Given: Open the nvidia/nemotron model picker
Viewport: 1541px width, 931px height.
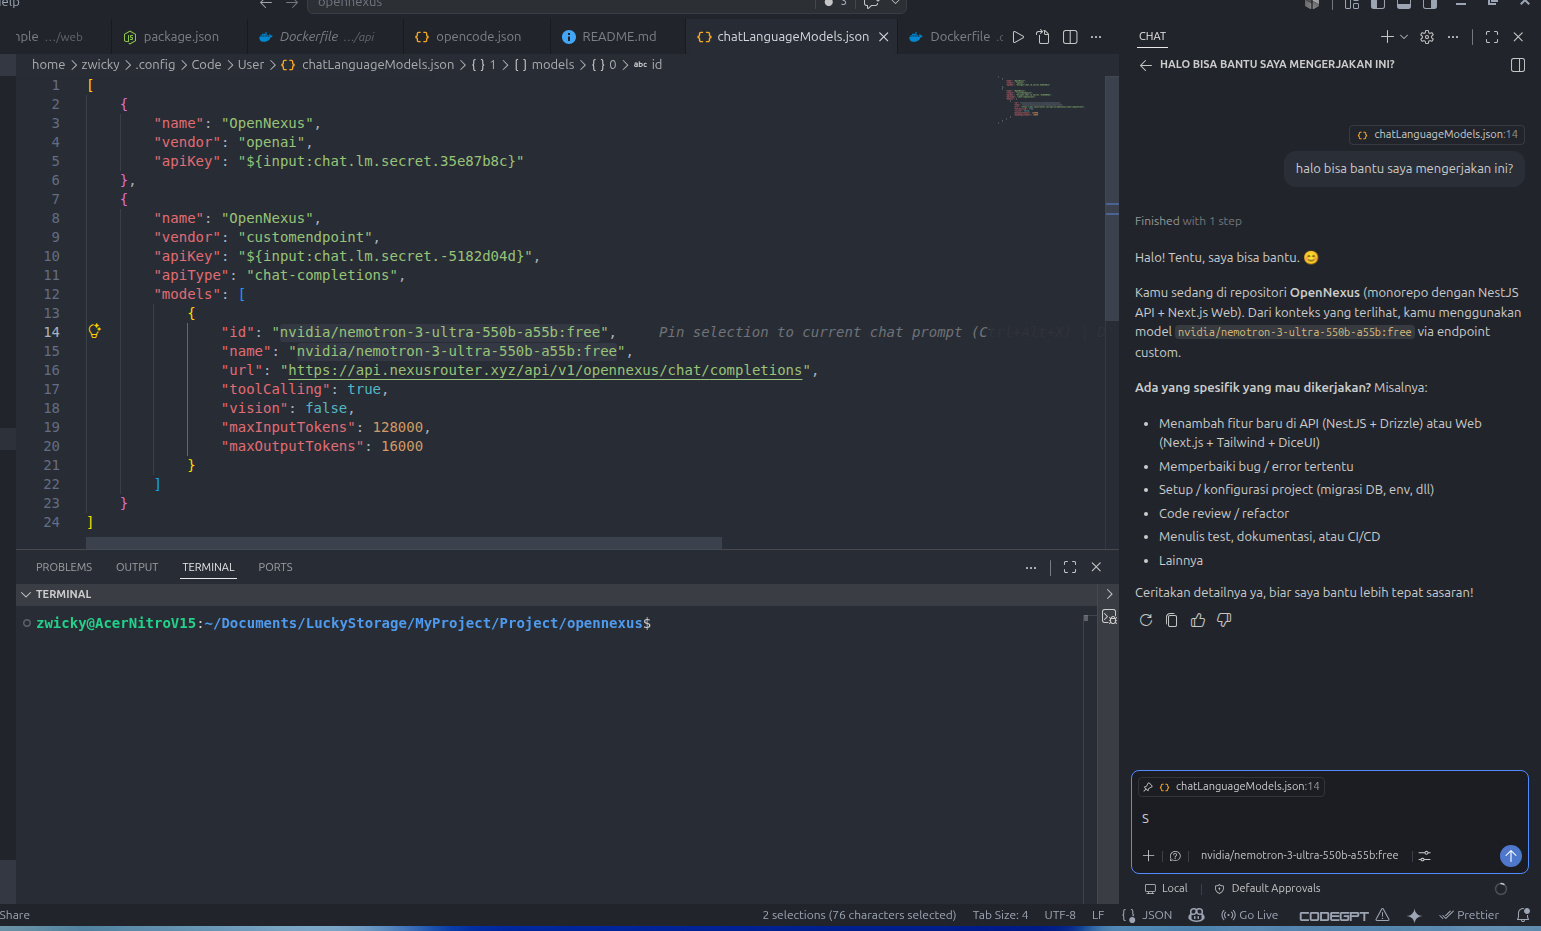Looking at the screenshot, I should tap(1299, 856).
